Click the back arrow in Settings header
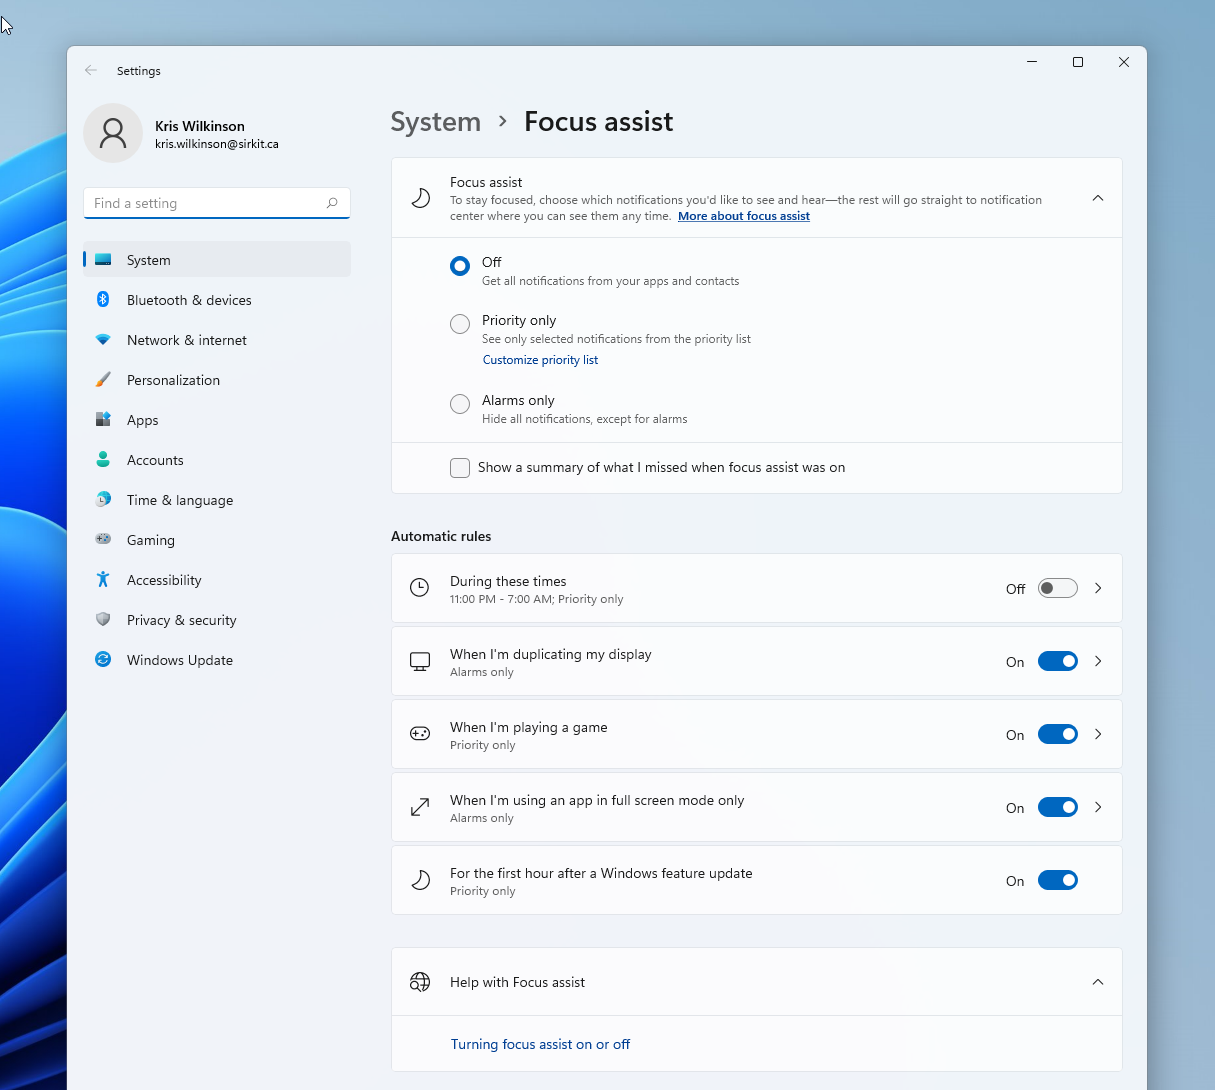Image resolution: width=1215 pixels, height=1090 pixels. (x=91, y=71)
